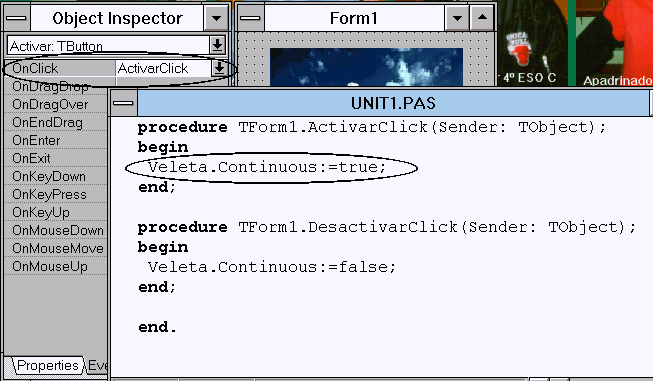The image size is (653, 381).
Task: Expand the Activar: TButton component selector
Action: [217, 45]
